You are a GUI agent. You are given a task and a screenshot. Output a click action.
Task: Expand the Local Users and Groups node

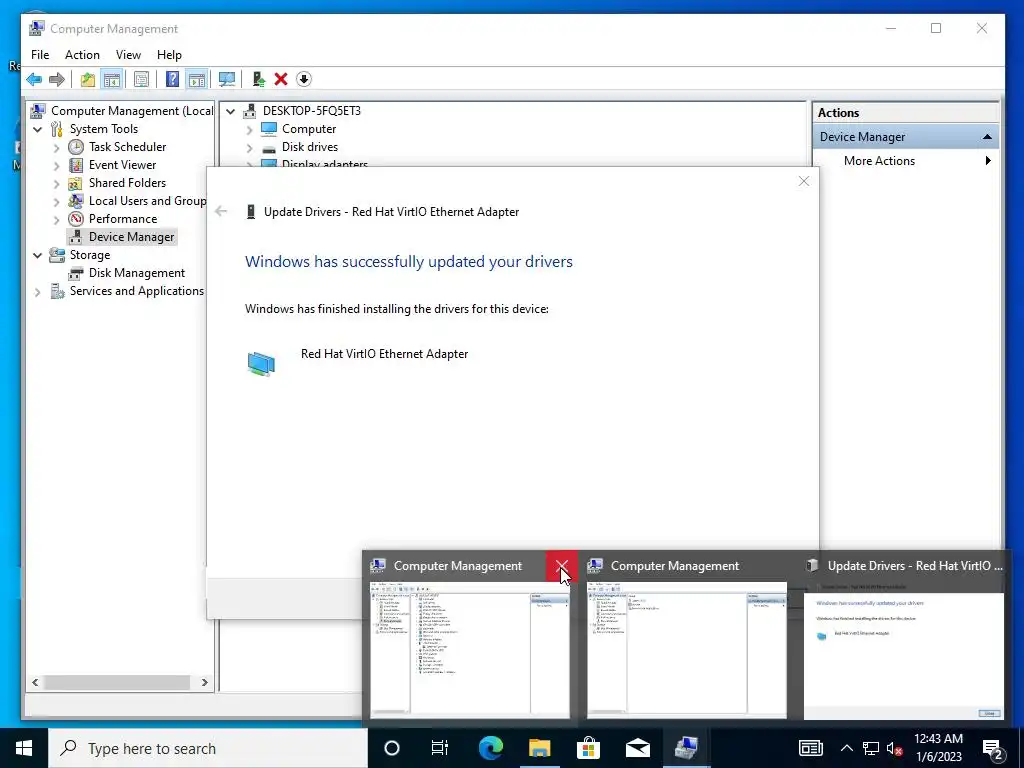(x=56, y=201)
